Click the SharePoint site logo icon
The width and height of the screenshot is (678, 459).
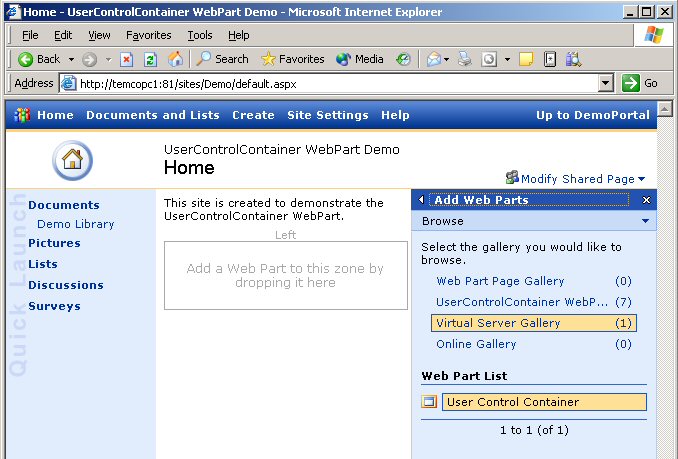pos(22,115)
